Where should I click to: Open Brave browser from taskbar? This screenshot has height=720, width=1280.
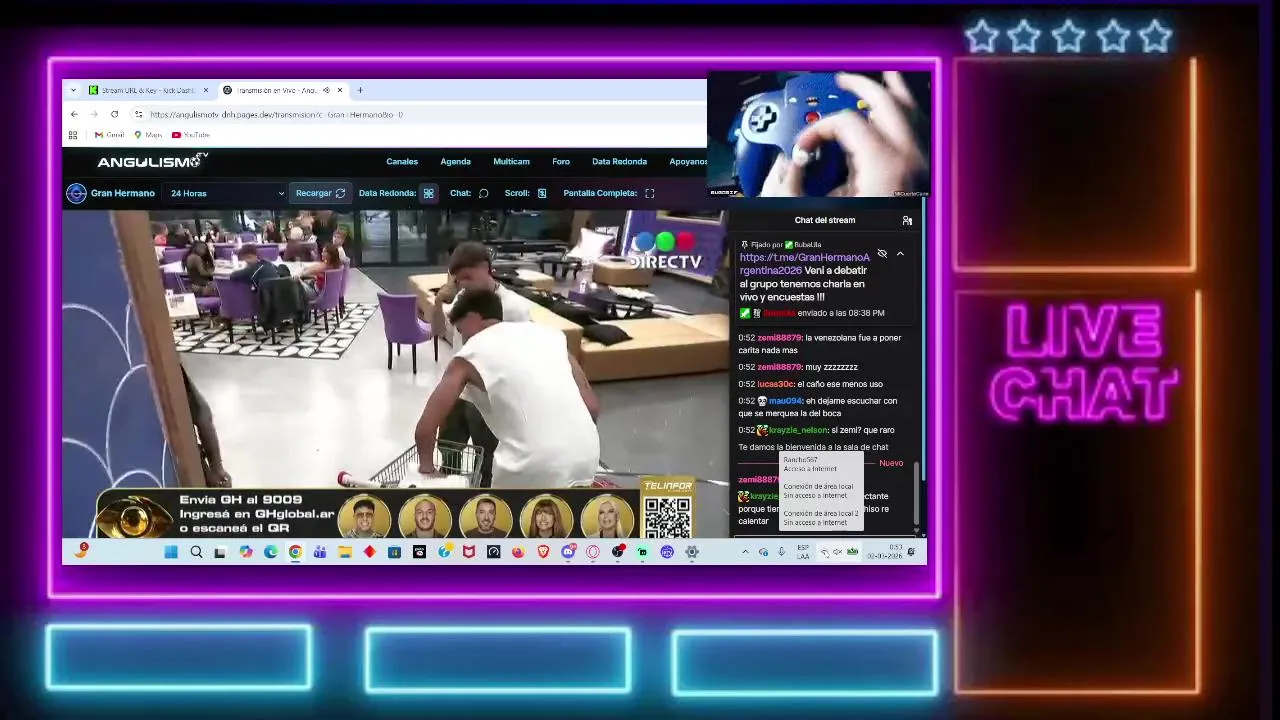(x=543, y=552)
